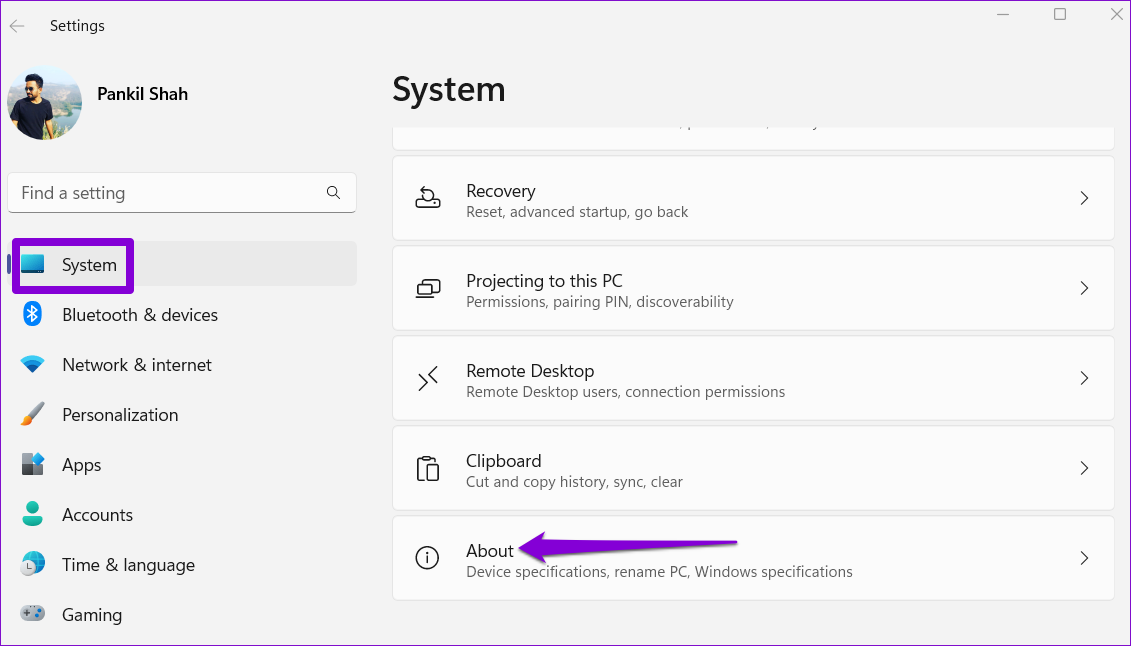Open the Gaming category
Image resolution: width=1131 pixels, height=646 pixels.
coord(92,615)
